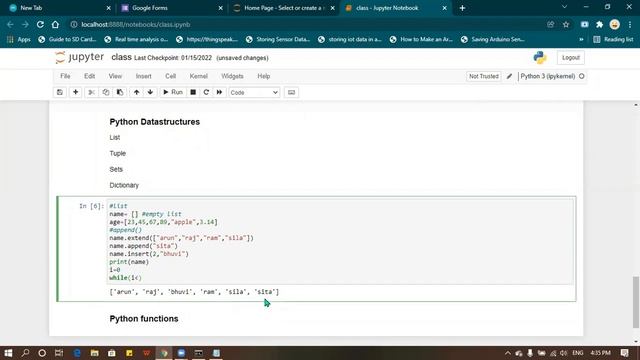Click the Python logo icon

(x=540, y=58)
